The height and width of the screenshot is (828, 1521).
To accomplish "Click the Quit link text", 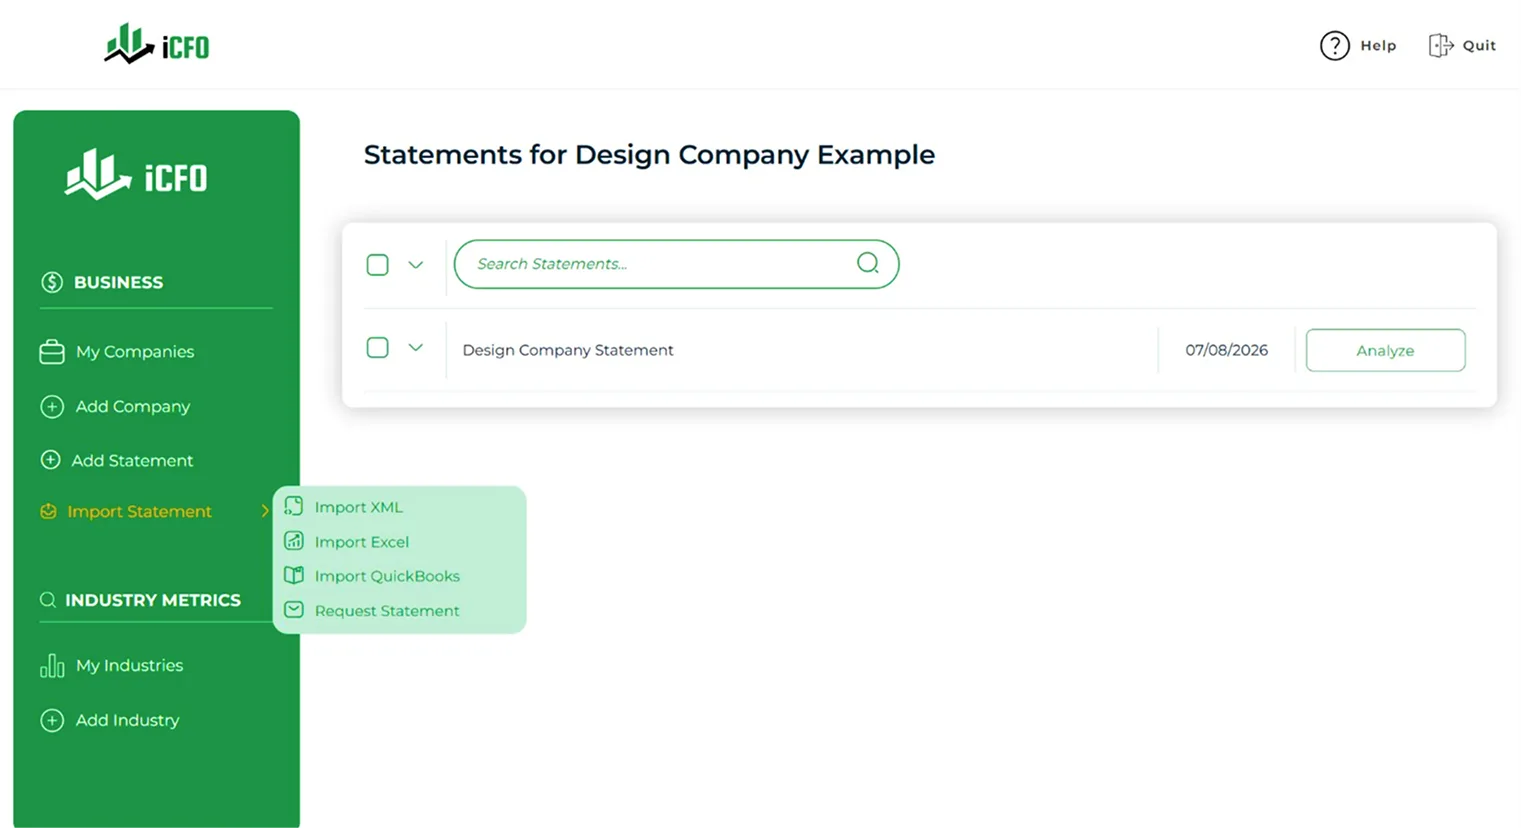I will pos(1479,45).
